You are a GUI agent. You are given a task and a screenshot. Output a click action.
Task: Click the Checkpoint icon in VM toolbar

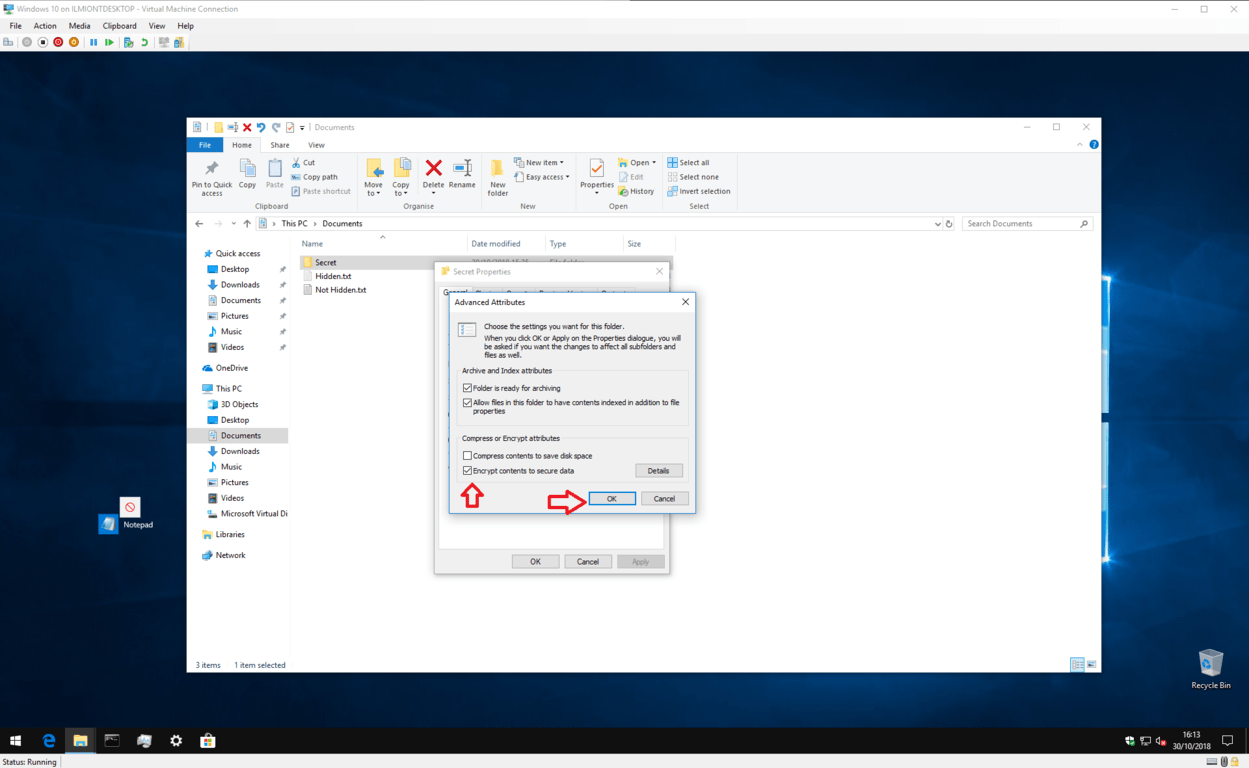pos(128,43)
